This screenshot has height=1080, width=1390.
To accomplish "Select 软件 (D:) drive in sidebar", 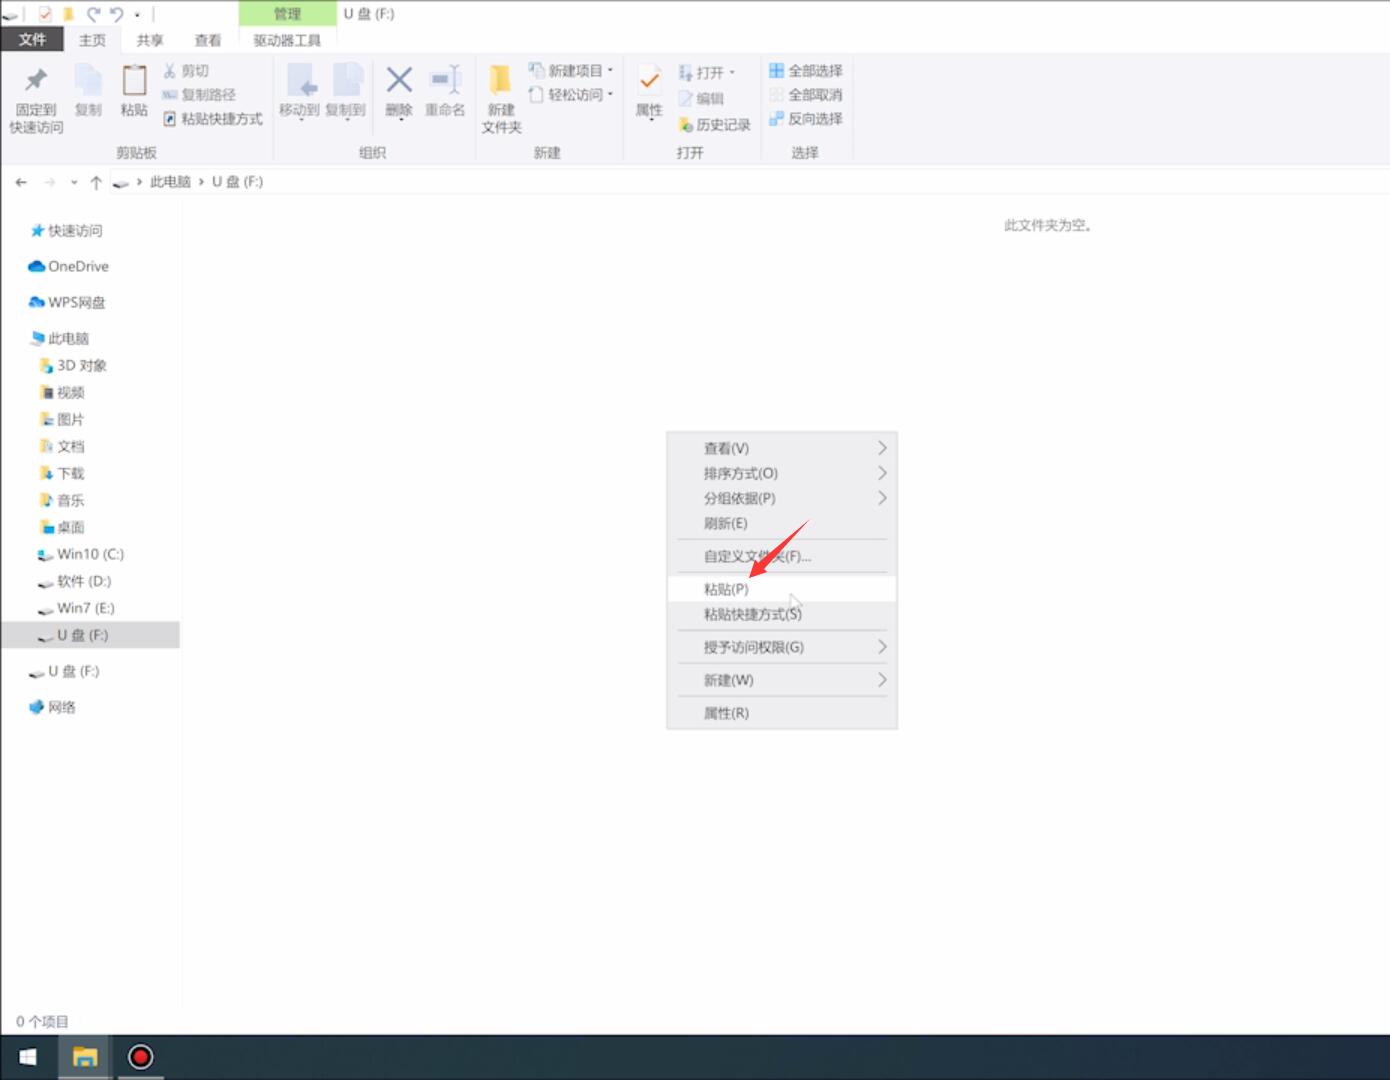I will tap(83, 582).
